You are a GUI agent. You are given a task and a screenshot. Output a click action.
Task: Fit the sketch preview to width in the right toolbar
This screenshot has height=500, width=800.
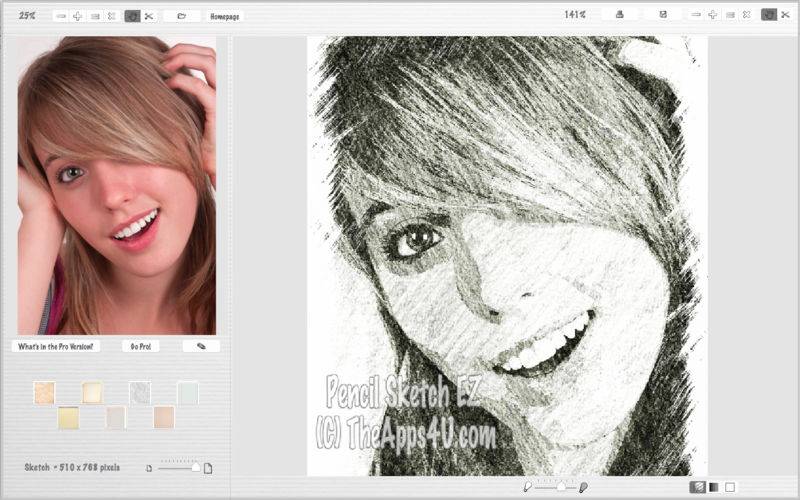point(730,15)
